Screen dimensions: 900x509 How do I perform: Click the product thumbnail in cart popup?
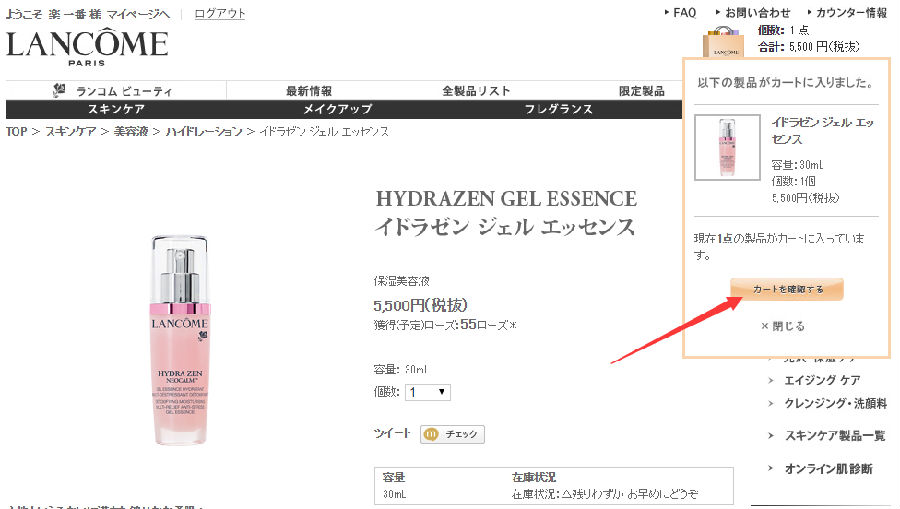point(727,148)
